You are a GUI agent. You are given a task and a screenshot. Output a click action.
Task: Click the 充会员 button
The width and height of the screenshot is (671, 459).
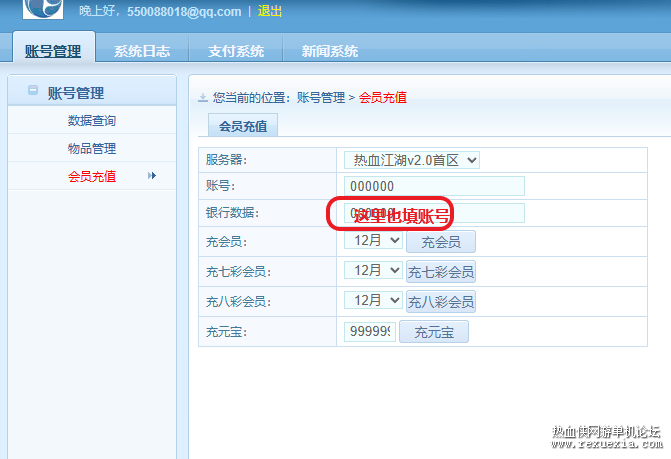(441, 242)
